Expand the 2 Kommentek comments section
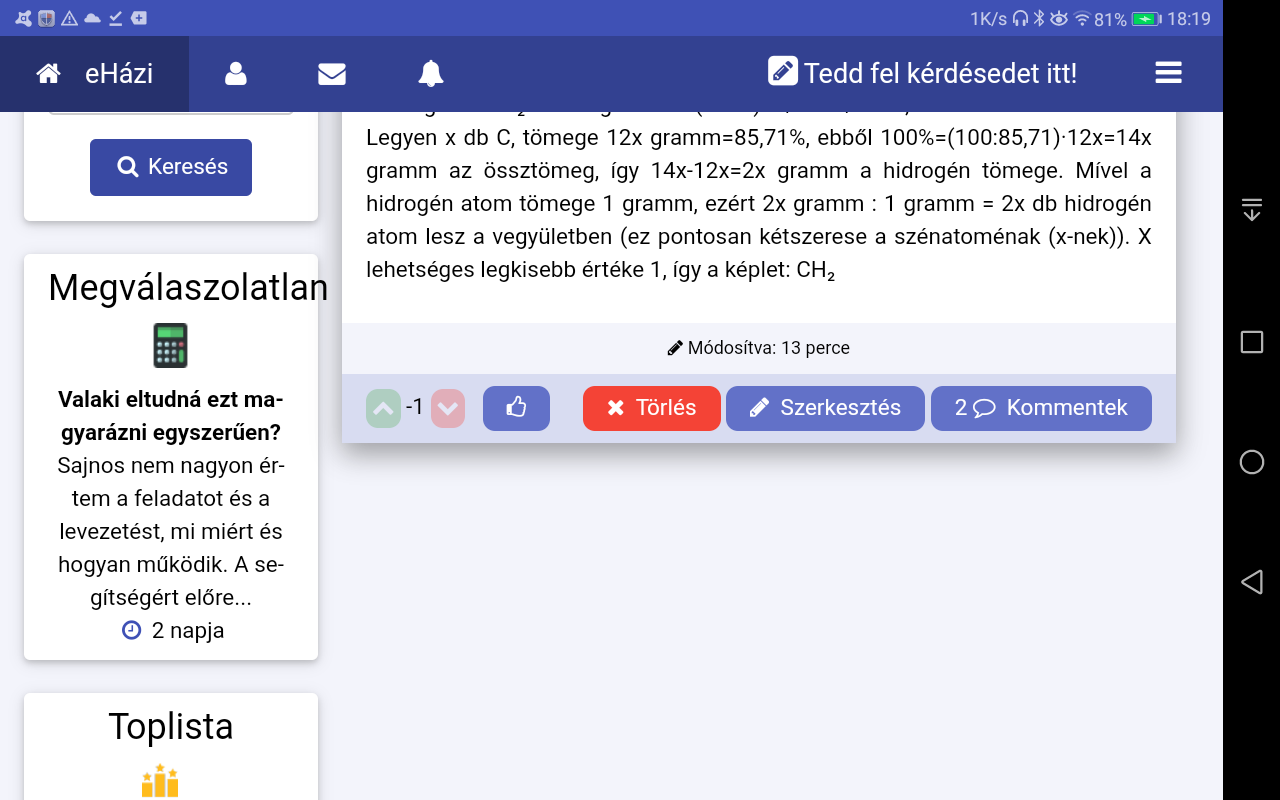This screenshot has width=1280, height=800. point(1041,408)
